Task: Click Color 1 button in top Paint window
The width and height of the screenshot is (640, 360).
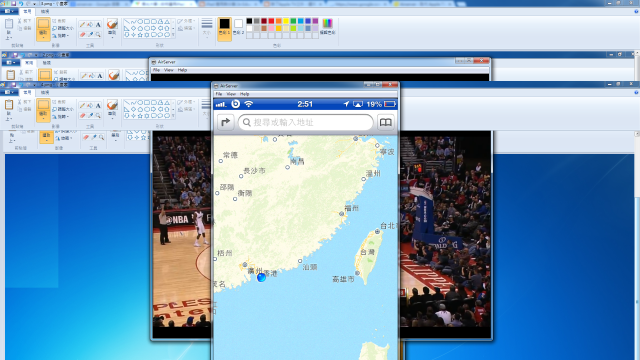Action: point(224,28)
